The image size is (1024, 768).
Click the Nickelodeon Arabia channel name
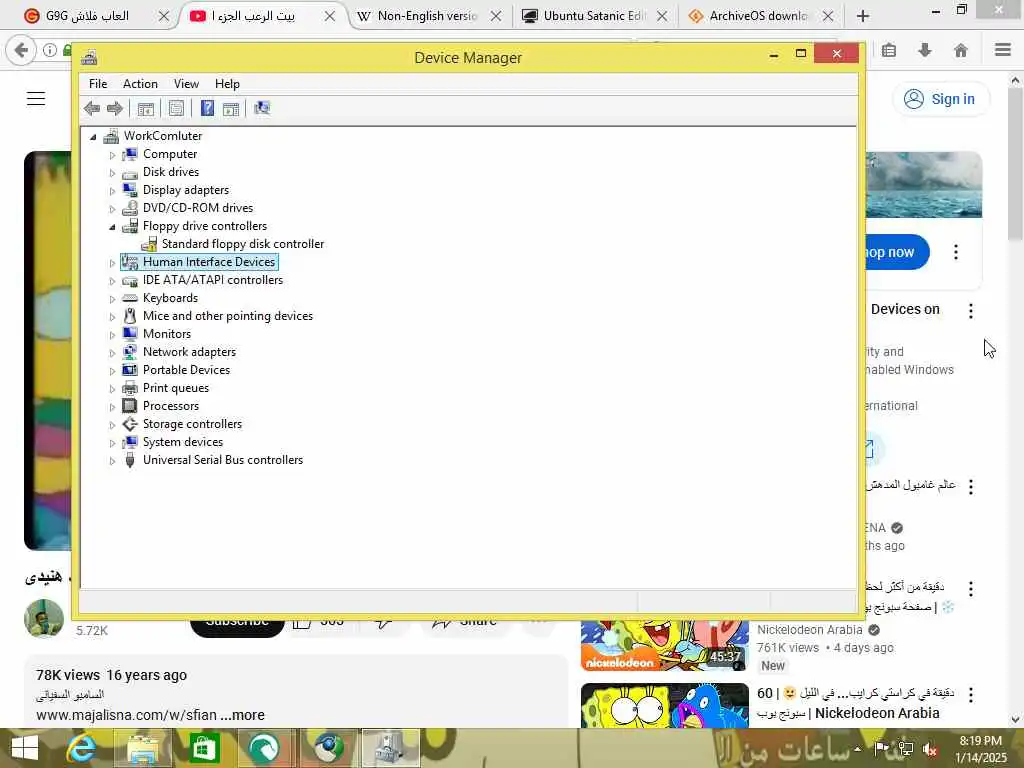[810, 630]
